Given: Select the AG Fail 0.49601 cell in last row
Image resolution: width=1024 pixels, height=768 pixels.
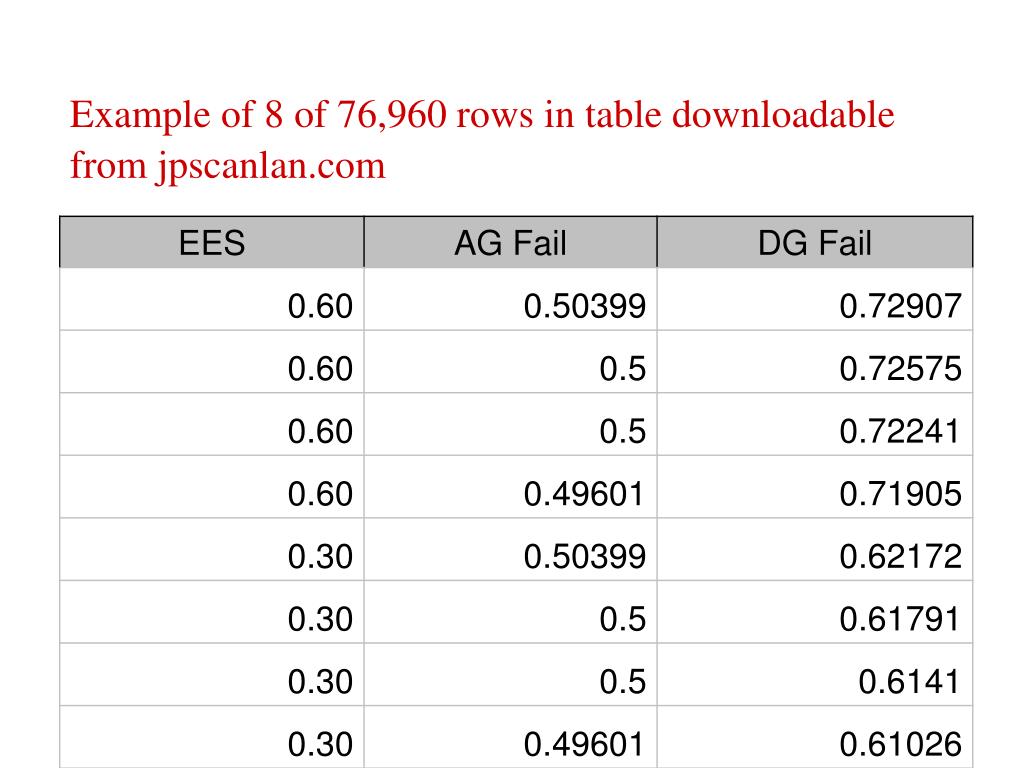Looking at the screenshot, I should [510, 737].
